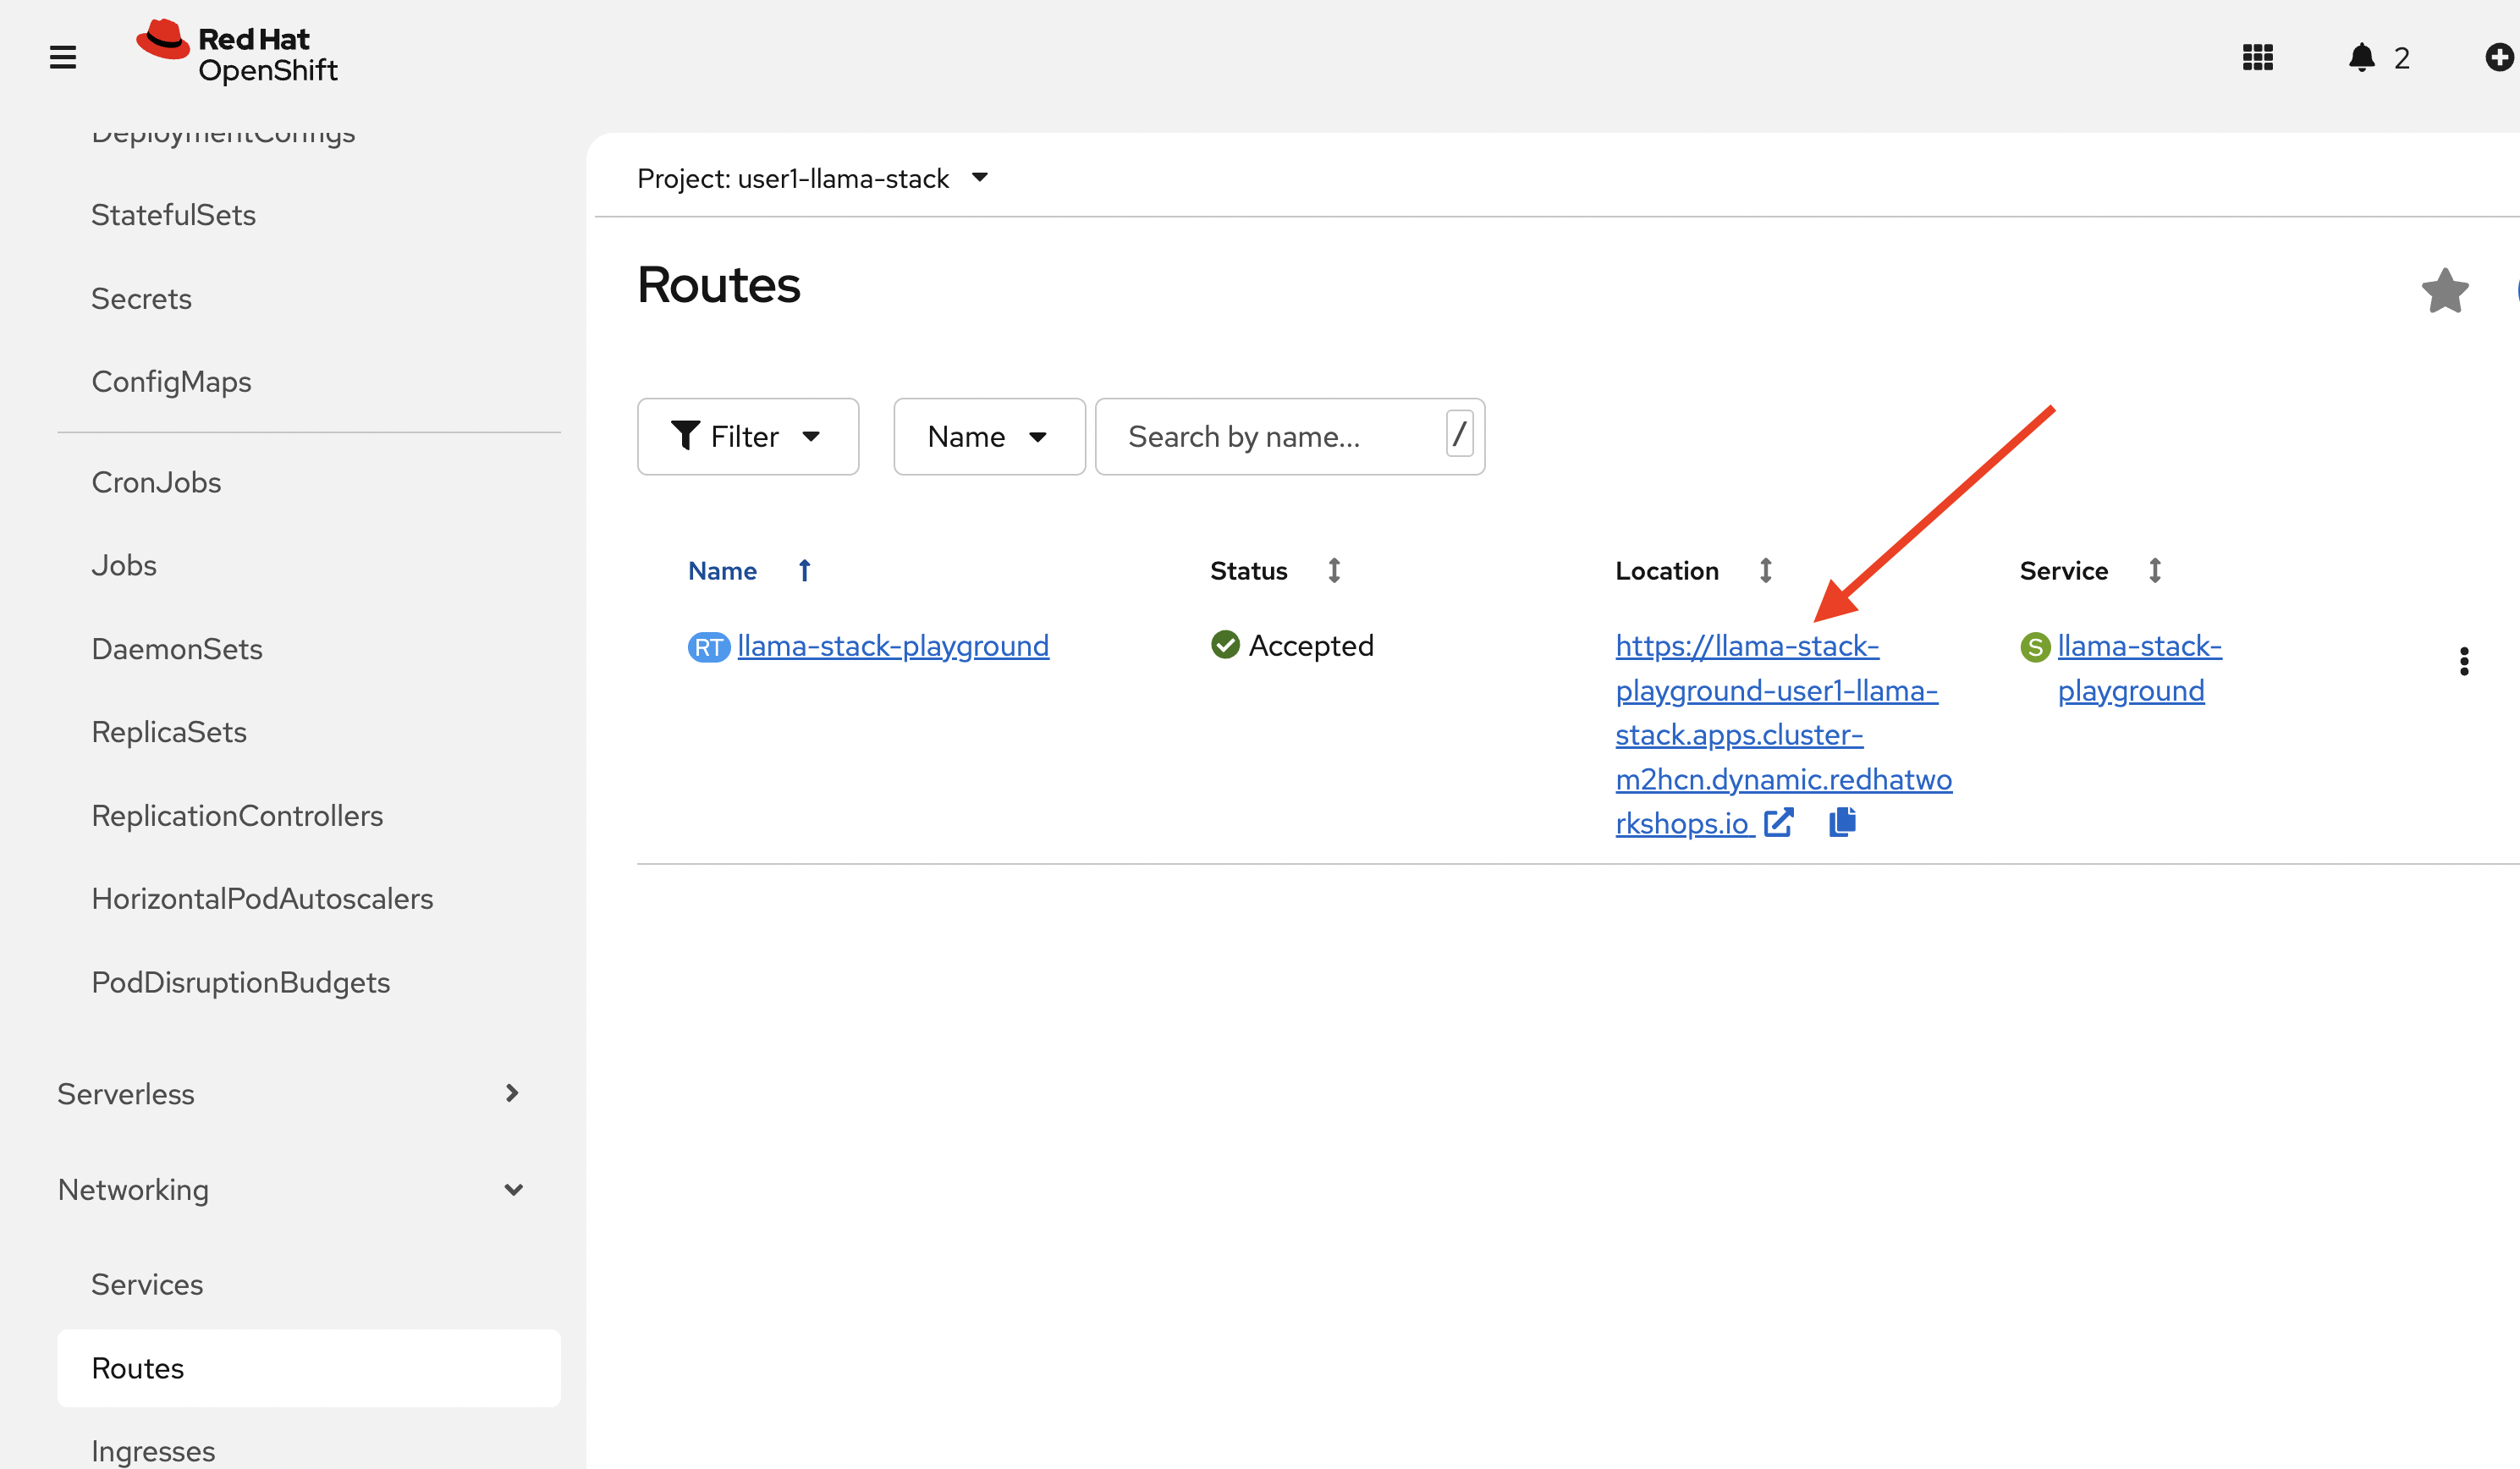Screen dimensions: 2520x1469
Task: Go to Services in the sidebar
Action: click(147, 1284)
